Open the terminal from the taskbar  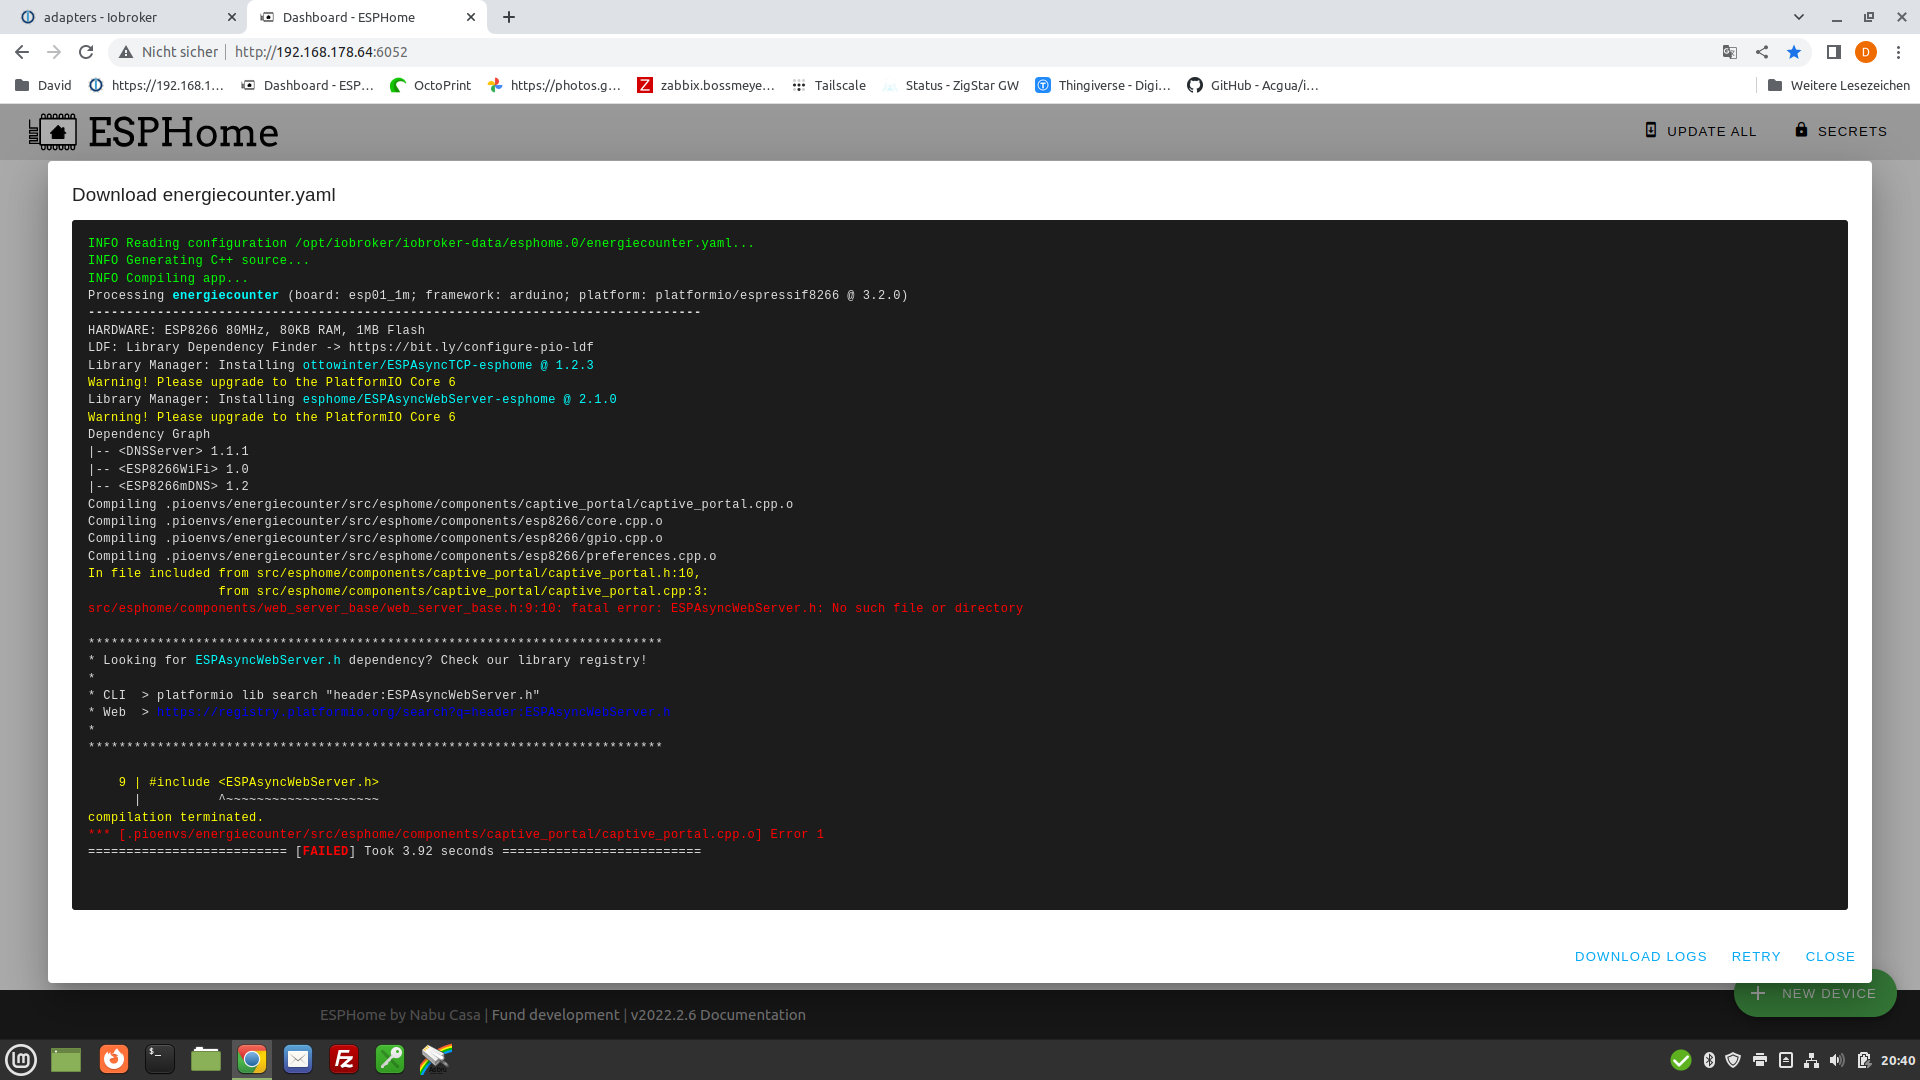point(160,1059)
